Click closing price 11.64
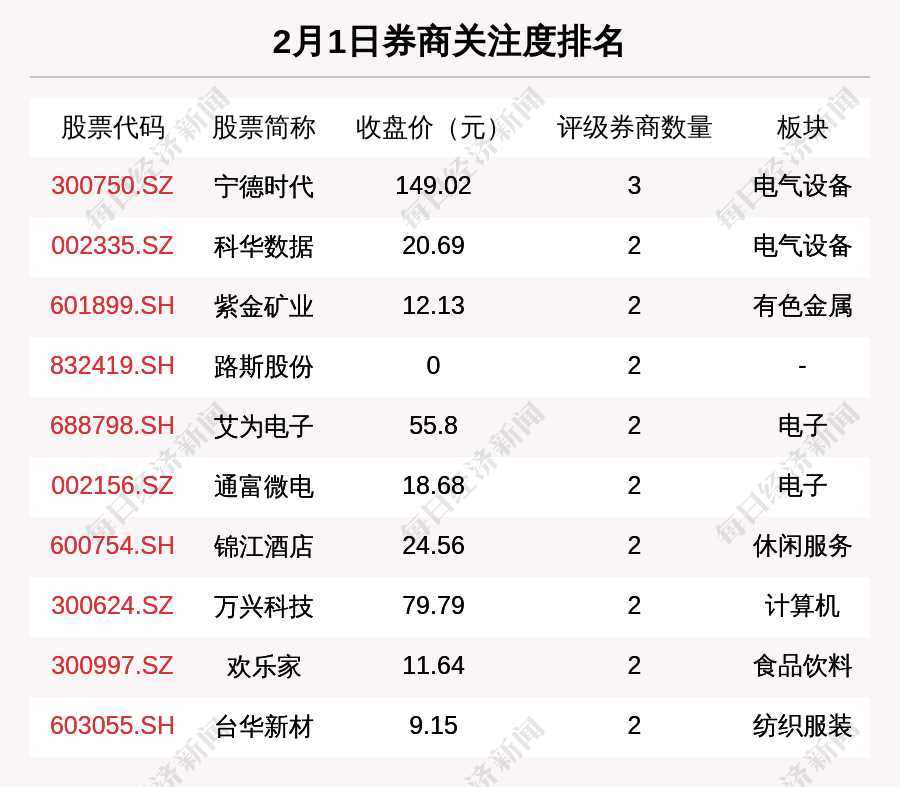This screenshot has width=900, height=787. click(433, 666)
